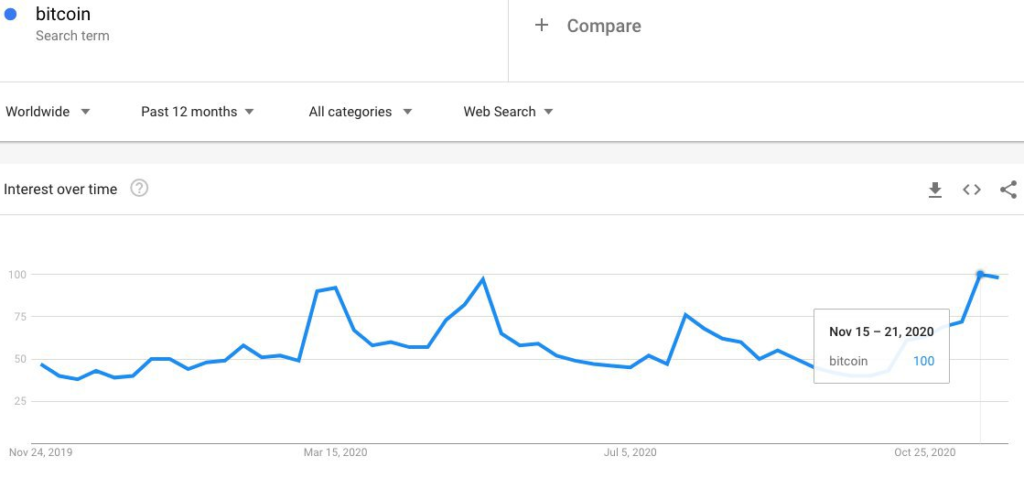
Task: Click the blue bitcoin color dot
Action: point(10,14)
